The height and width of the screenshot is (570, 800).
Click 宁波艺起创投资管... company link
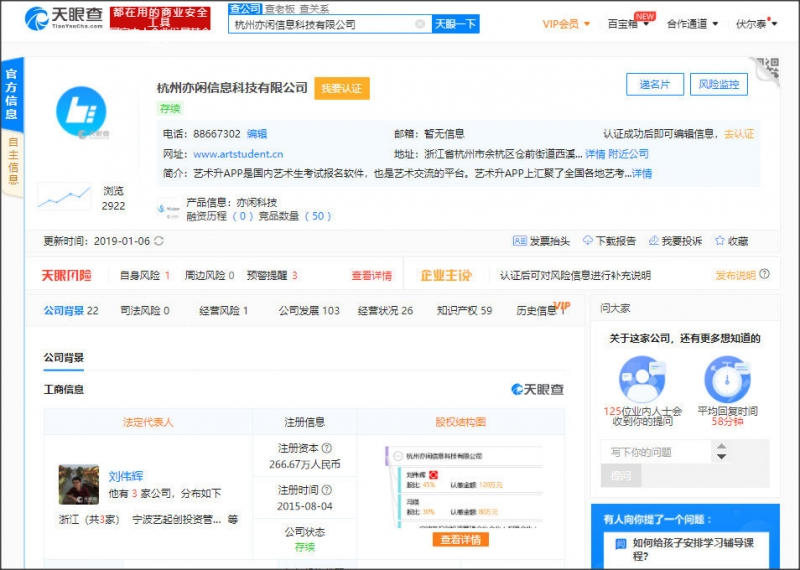177,519
